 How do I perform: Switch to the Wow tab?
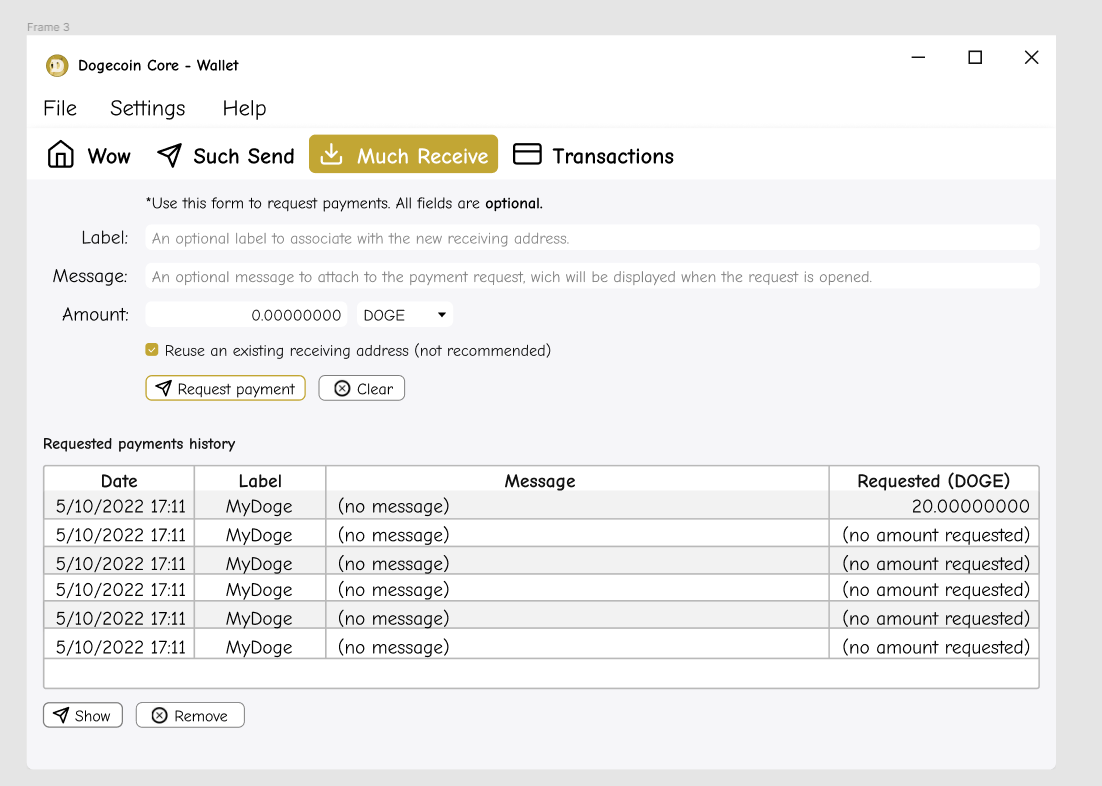click(89, 155)
